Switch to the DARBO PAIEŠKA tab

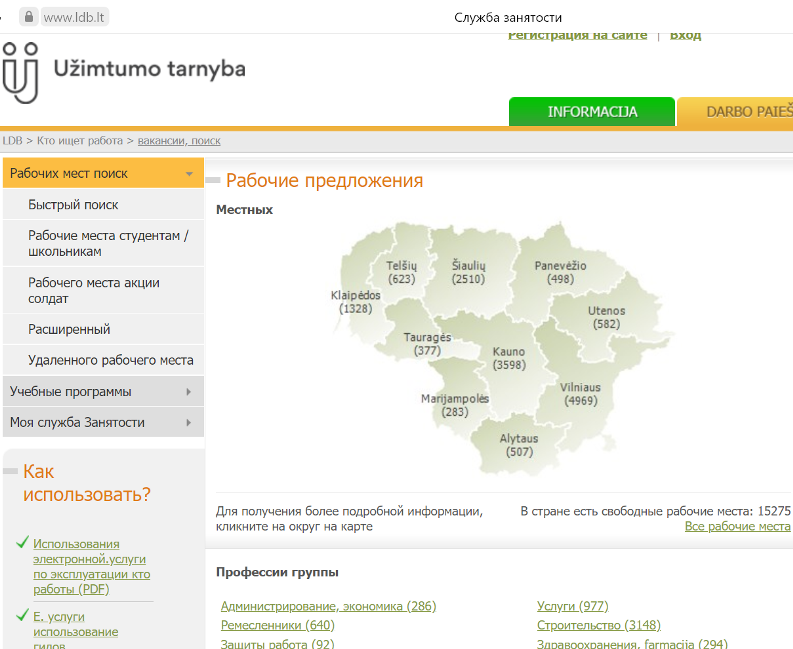click(x=735, y=111)
